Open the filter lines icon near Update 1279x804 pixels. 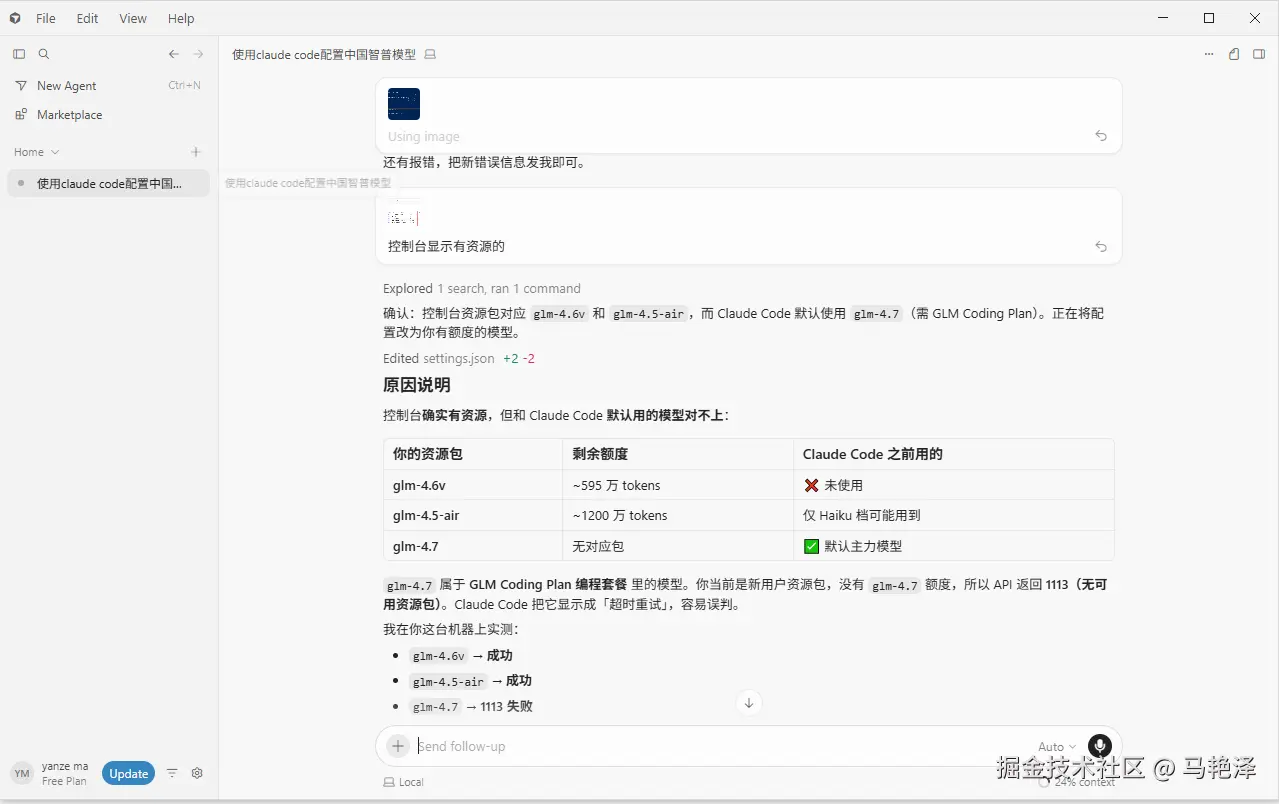pos(172,773)
